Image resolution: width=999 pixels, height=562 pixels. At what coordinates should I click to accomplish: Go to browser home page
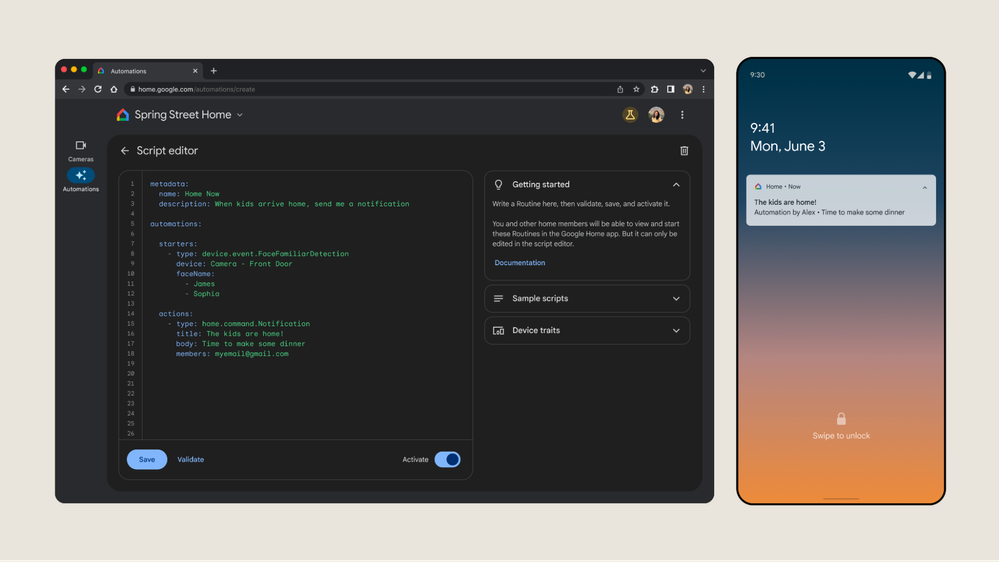pyautogui.click(x=113, y=89)
